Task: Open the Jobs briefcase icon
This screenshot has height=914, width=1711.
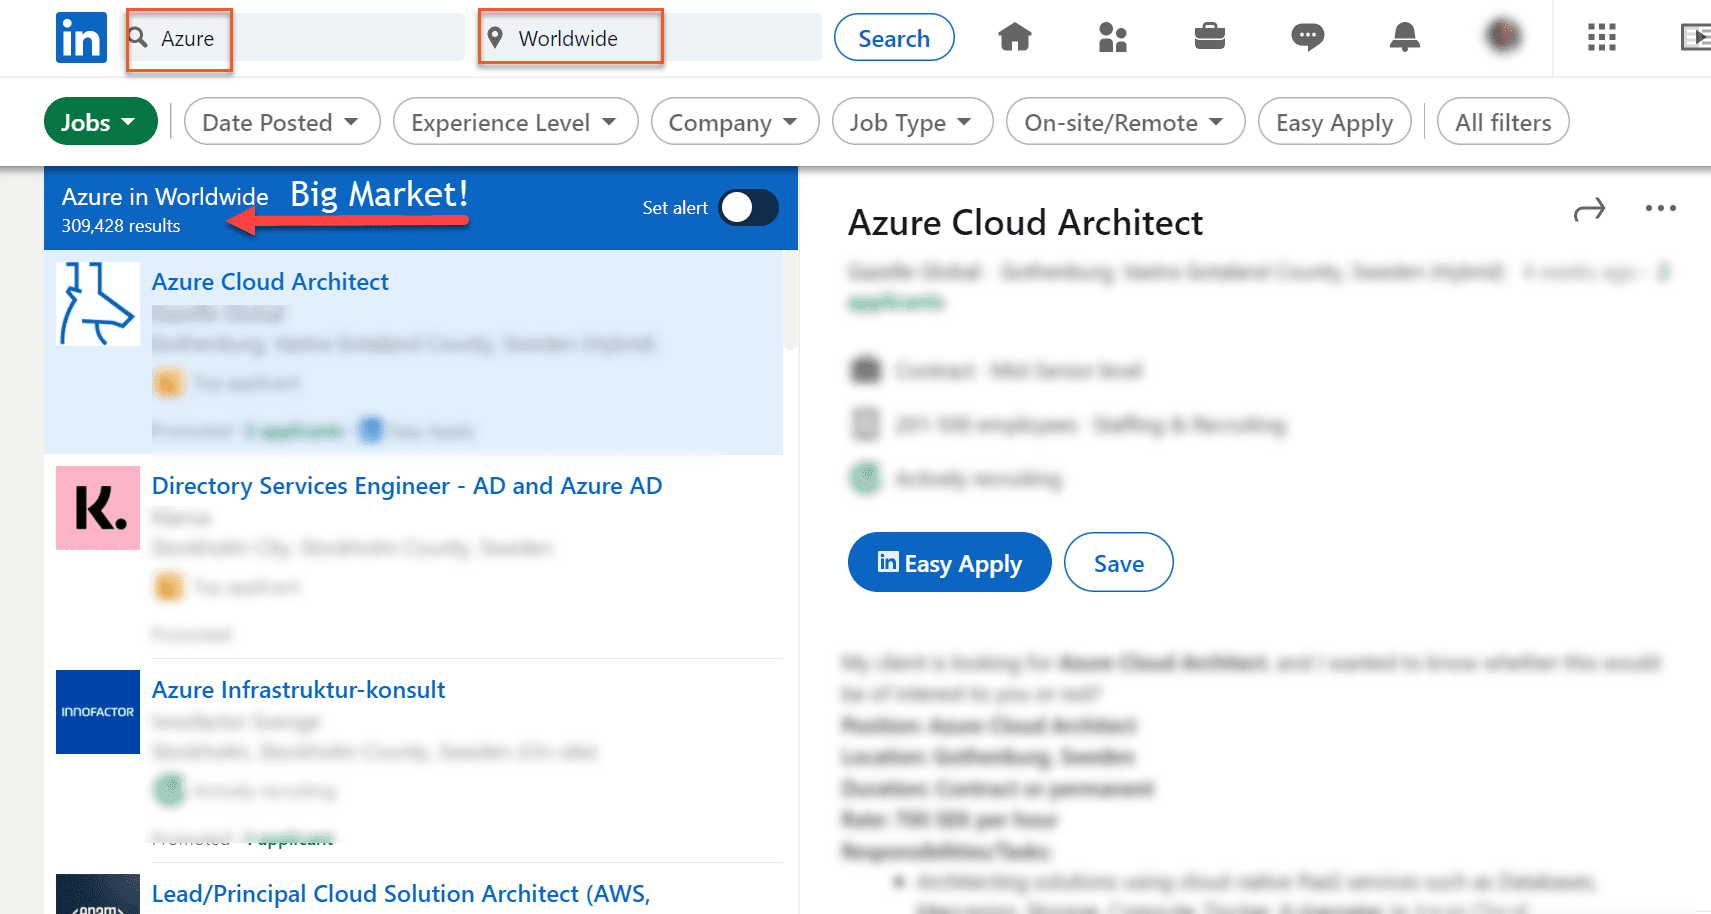Action: pyautogui.click(x=1209, y=37)
